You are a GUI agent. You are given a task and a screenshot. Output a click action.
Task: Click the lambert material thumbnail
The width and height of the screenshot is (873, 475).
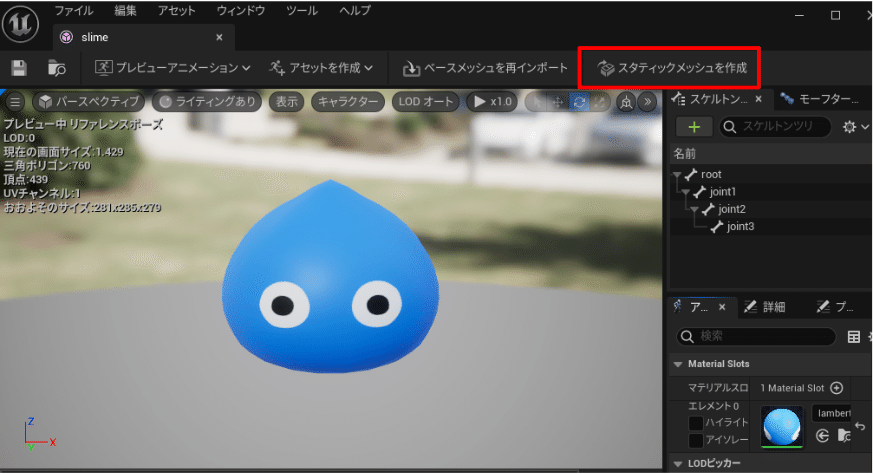tap(782, 427)
